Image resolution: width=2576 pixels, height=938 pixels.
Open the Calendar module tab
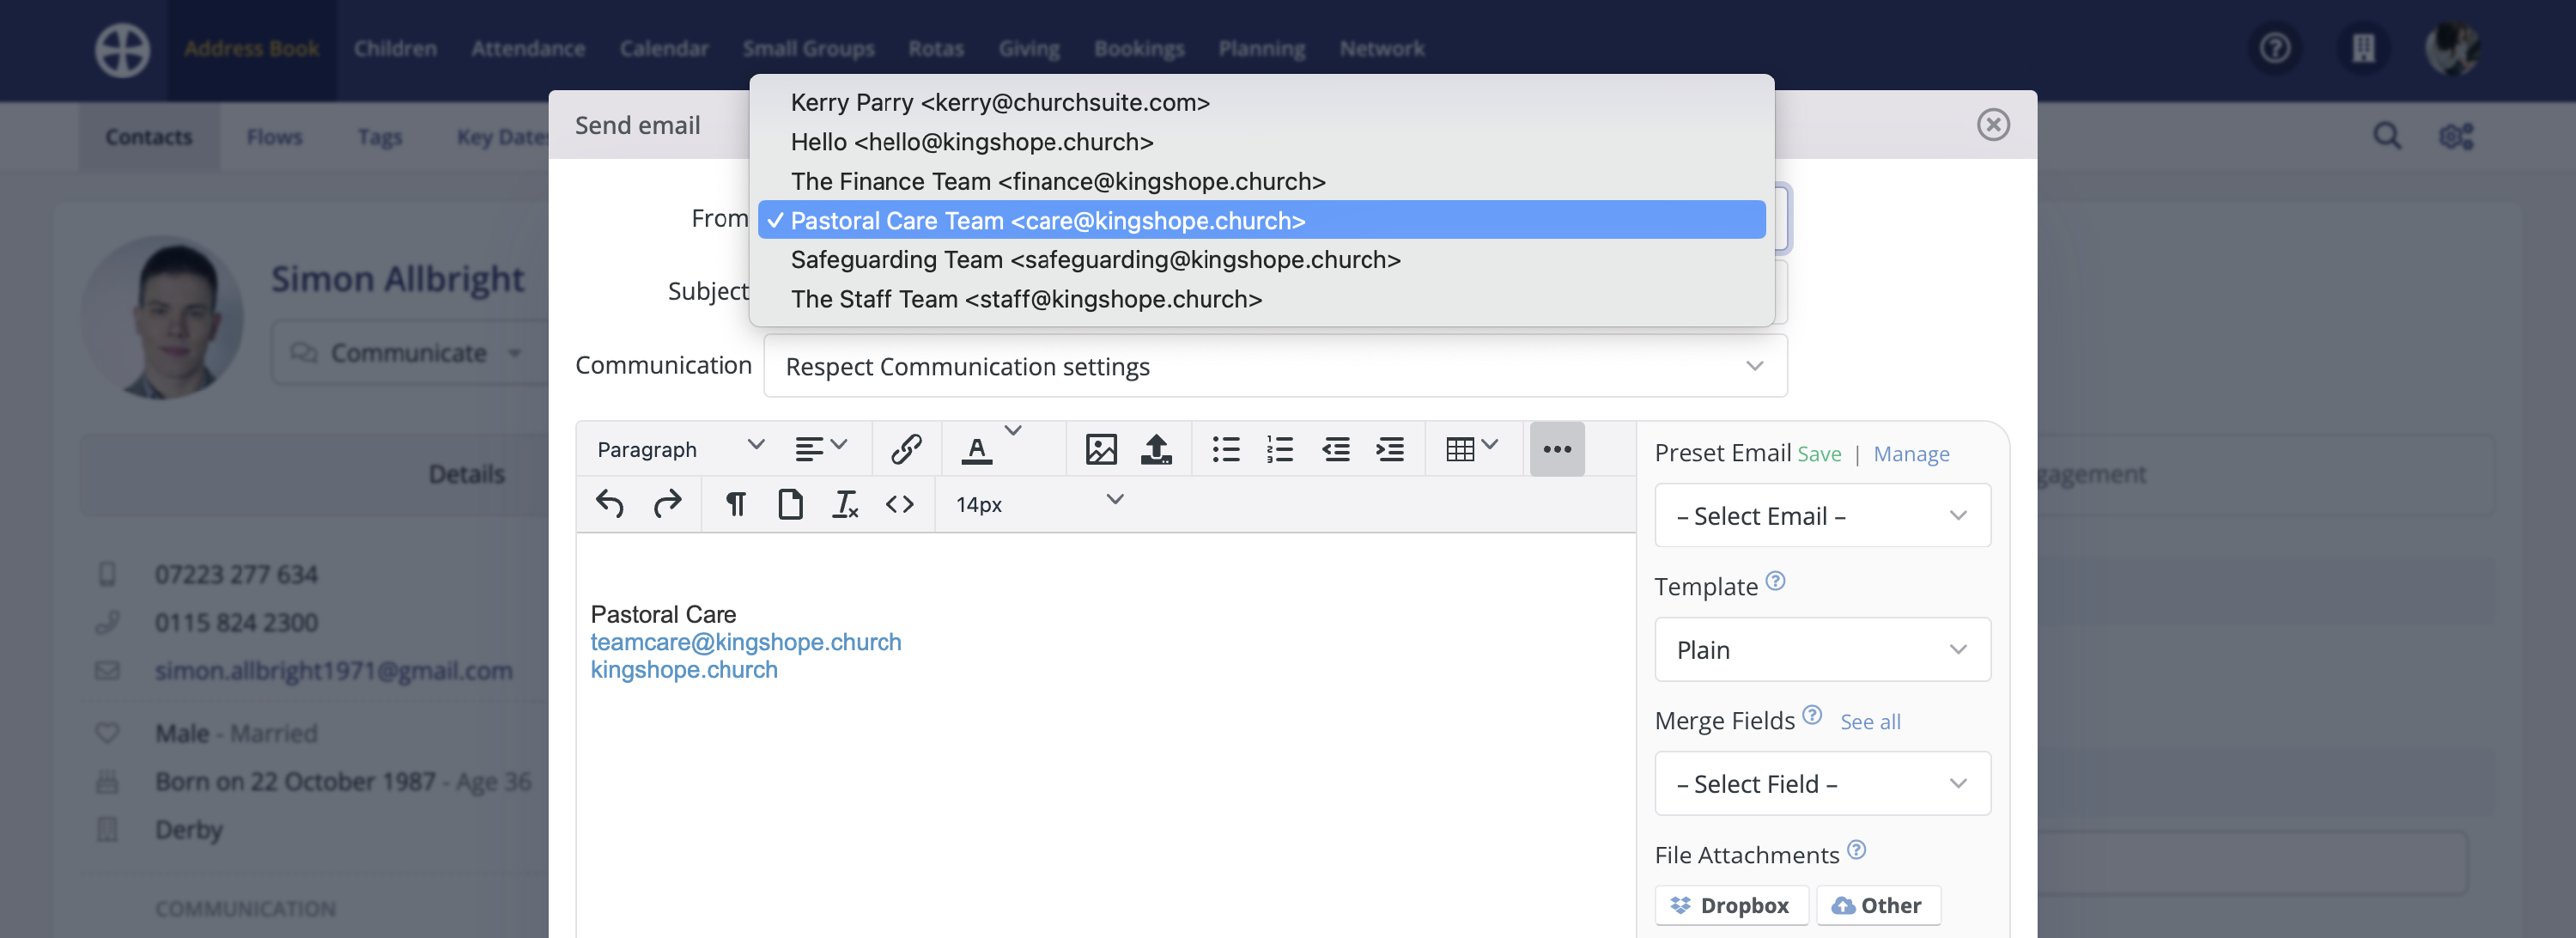click(x=664, y=48)
